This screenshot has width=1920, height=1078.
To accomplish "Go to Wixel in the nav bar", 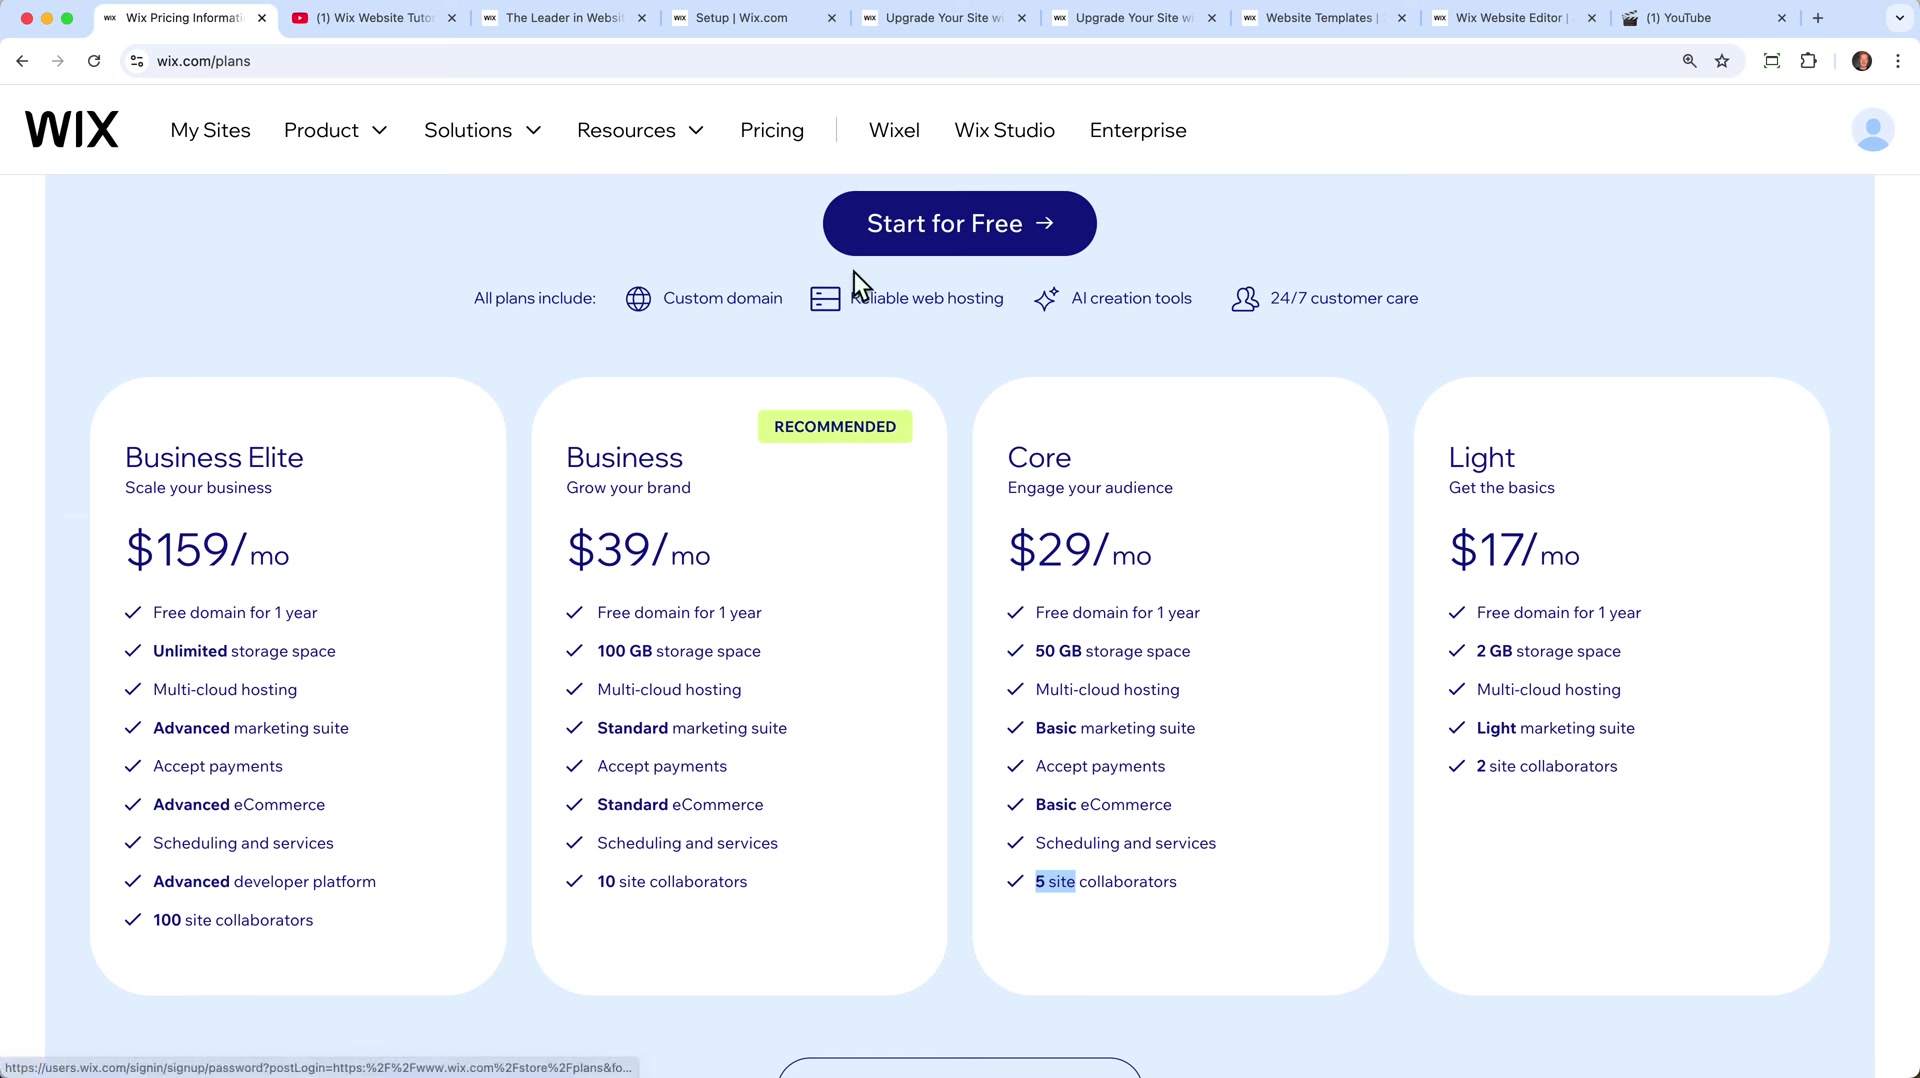I will tap(894, 130).
